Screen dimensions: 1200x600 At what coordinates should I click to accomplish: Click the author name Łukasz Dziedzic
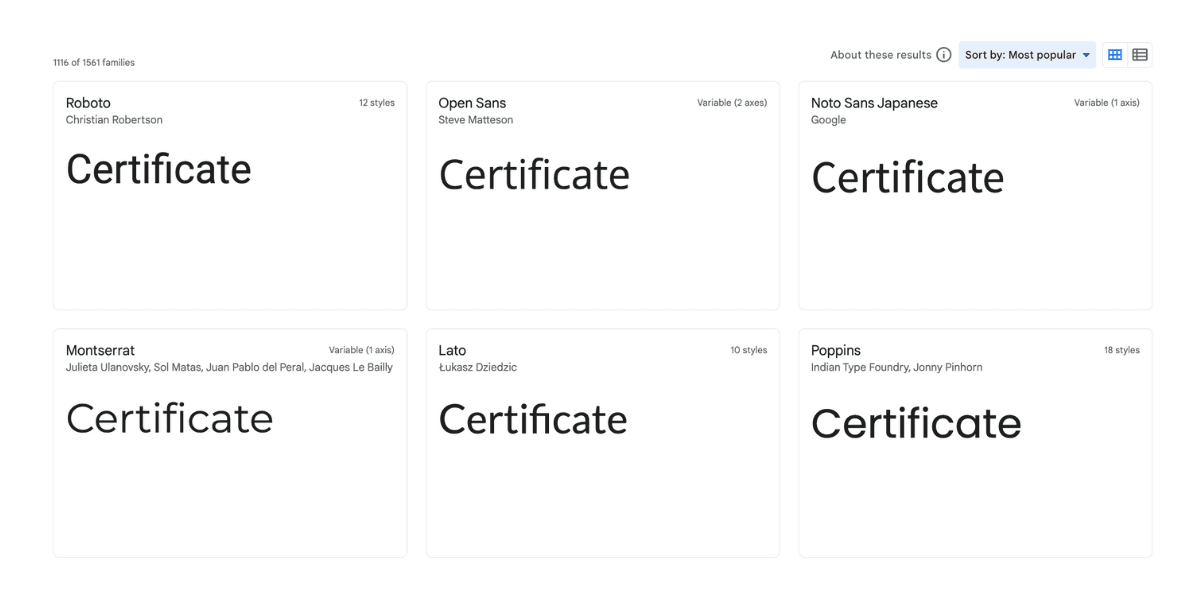pyautogui.click(x=478, y=367)
